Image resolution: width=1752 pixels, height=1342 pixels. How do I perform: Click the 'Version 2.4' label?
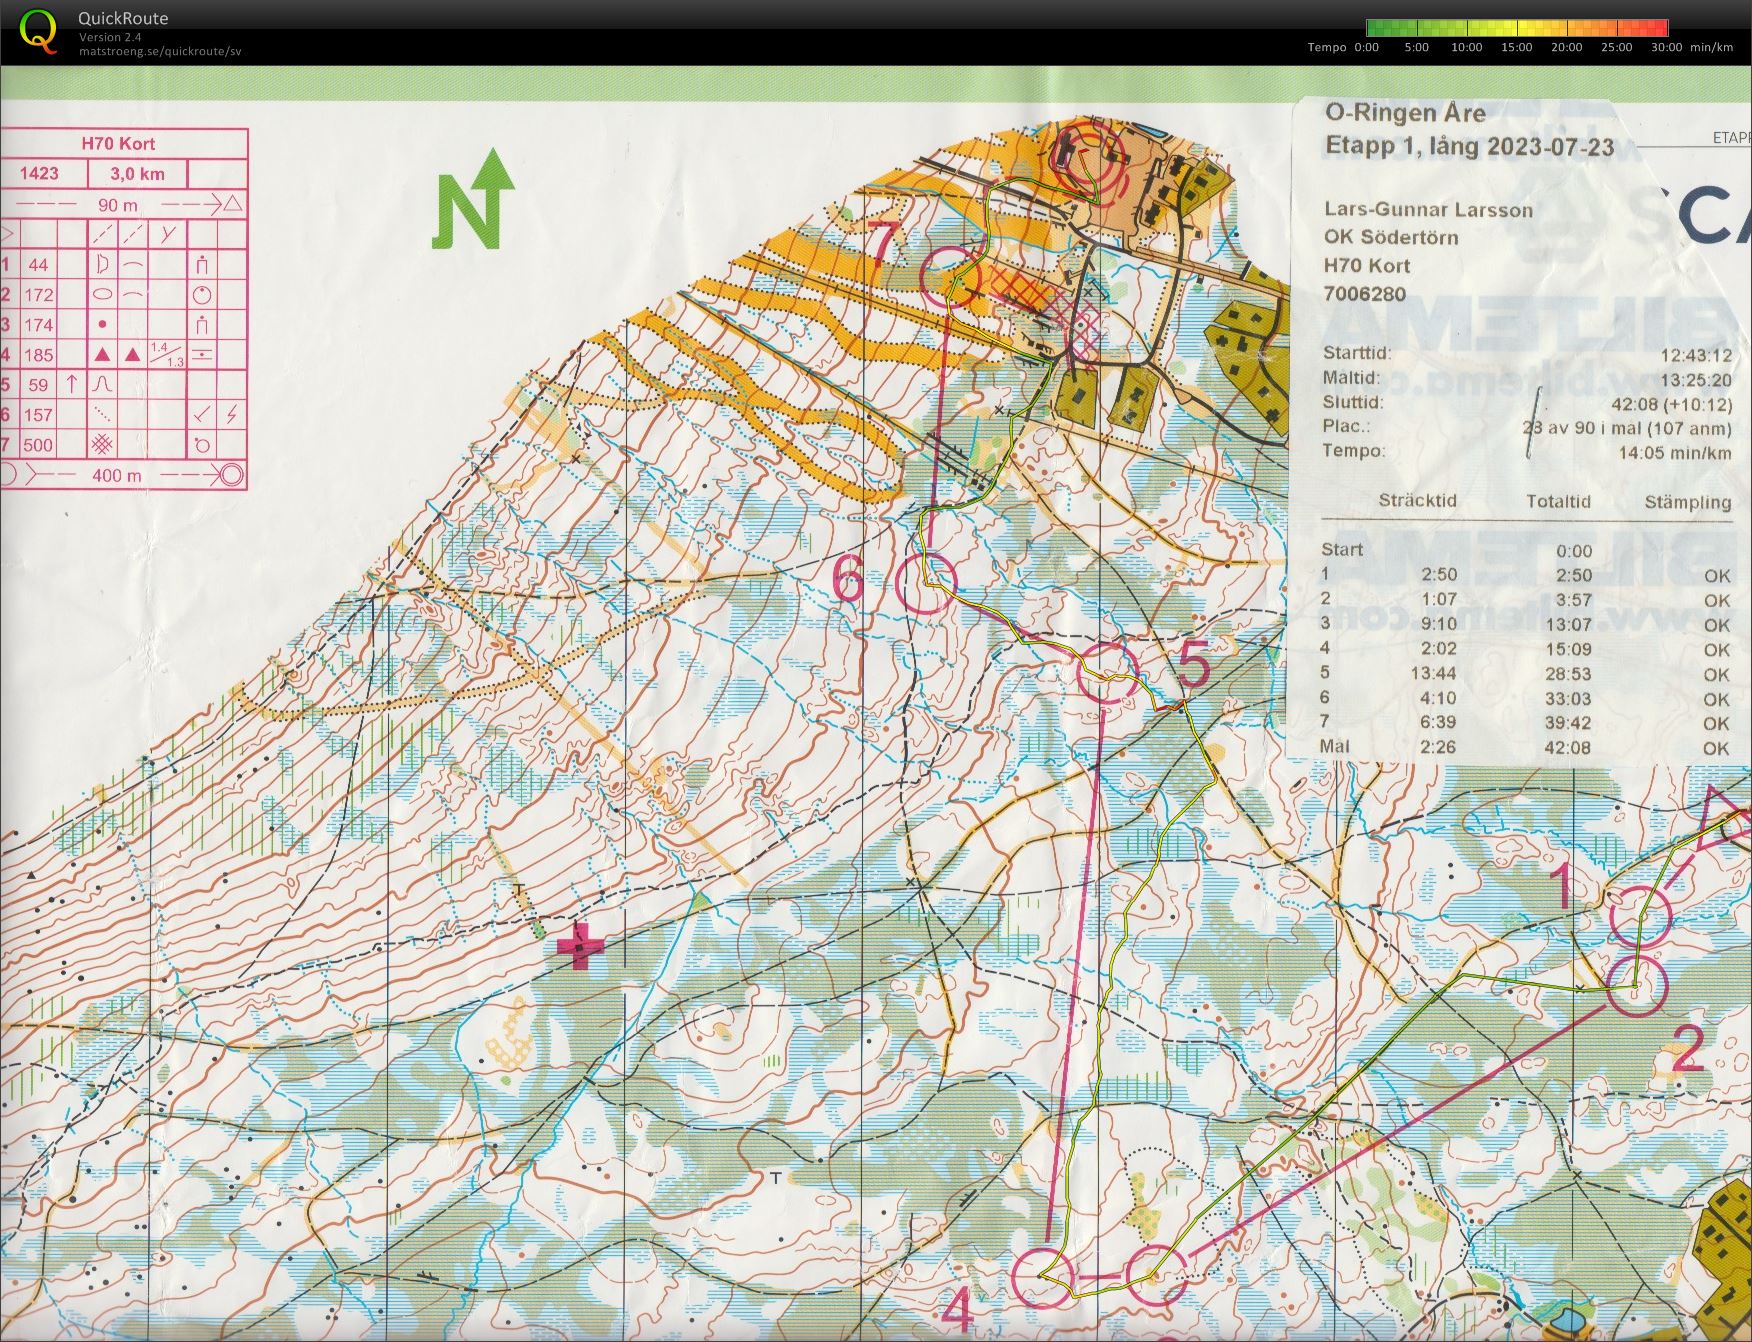(x=109, y=37)
